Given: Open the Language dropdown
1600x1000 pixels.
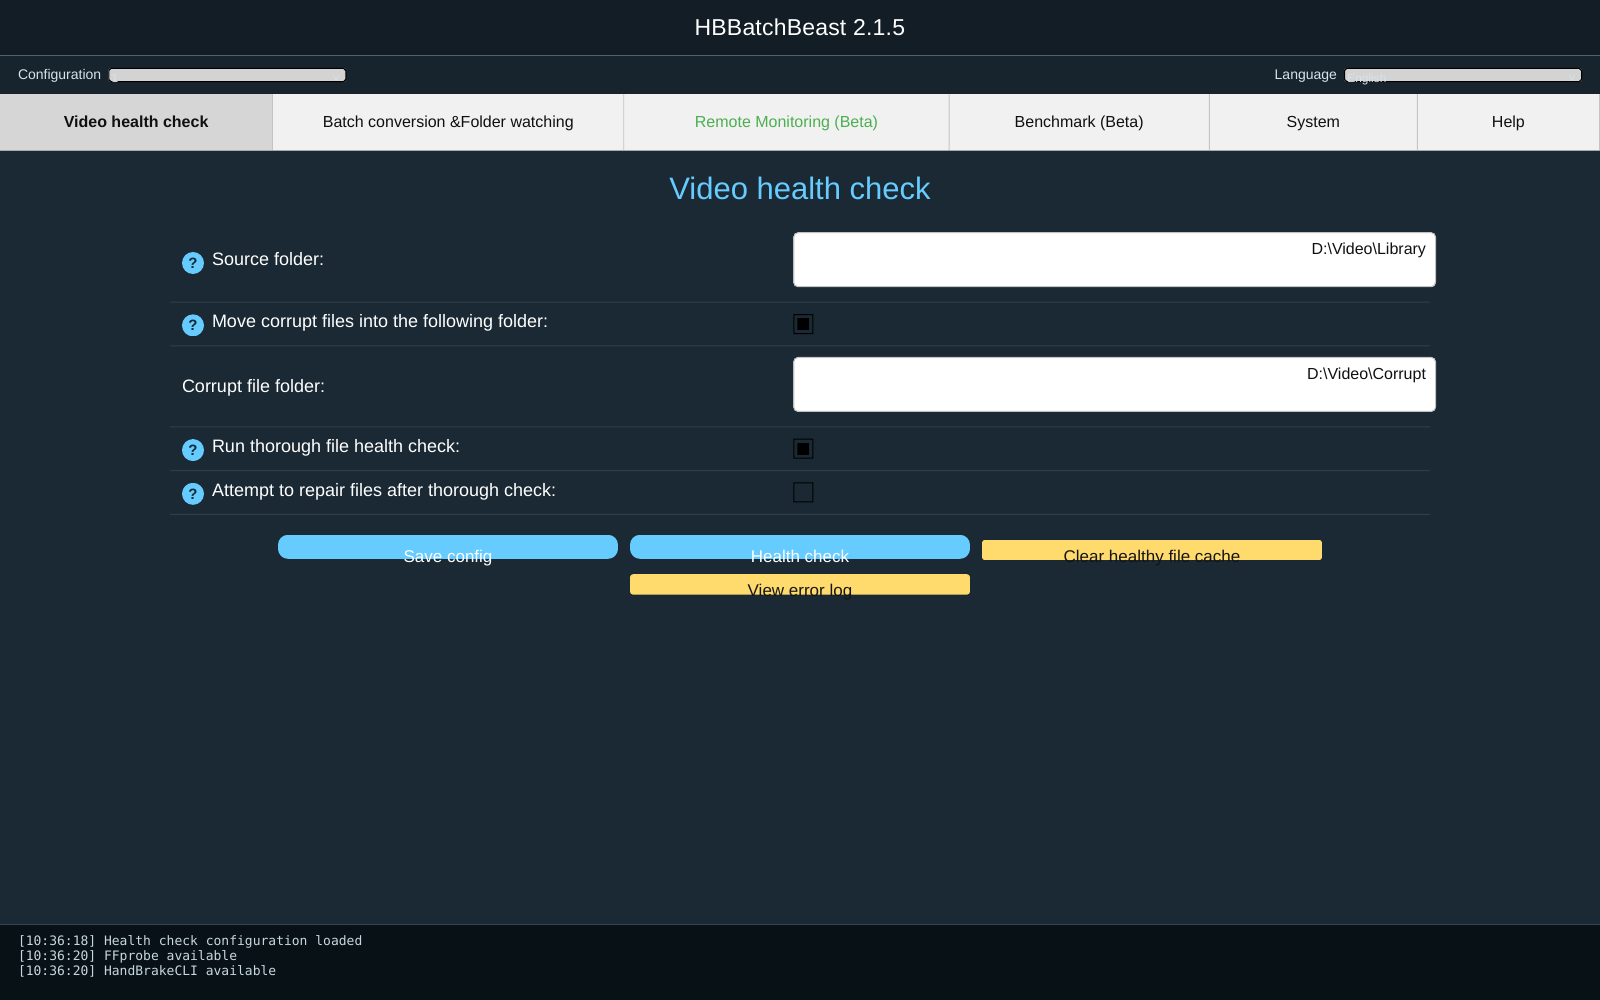Looking at the screenshot, I should pyautogui.click(x=1463, y=75).
